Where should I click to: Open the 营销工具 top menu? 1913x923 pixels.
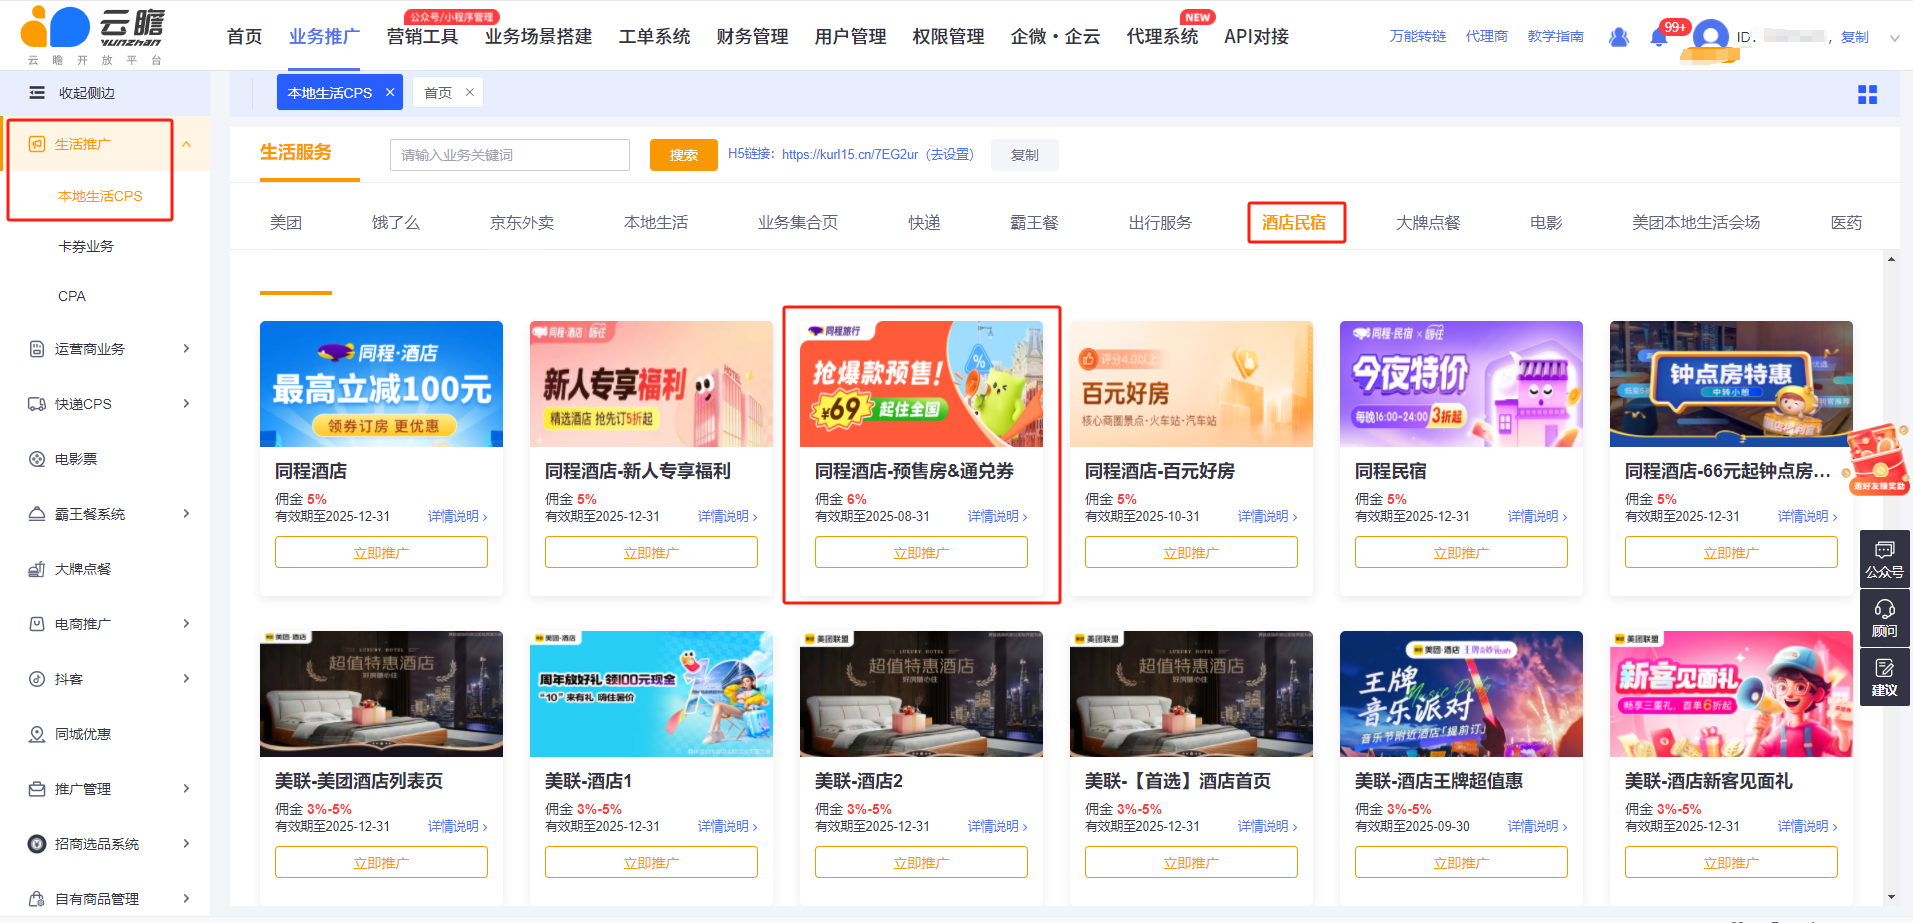point(423,37)
